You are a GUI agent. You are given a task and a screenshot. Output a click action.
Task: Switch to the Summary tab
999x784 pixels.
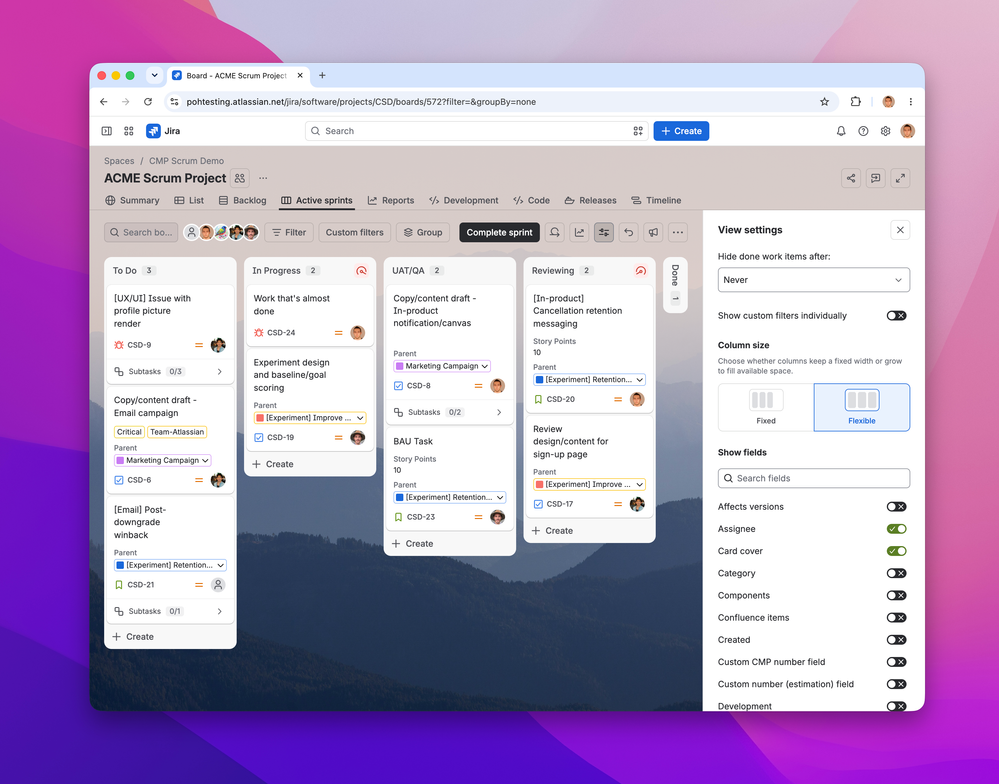tap(132, 200)
